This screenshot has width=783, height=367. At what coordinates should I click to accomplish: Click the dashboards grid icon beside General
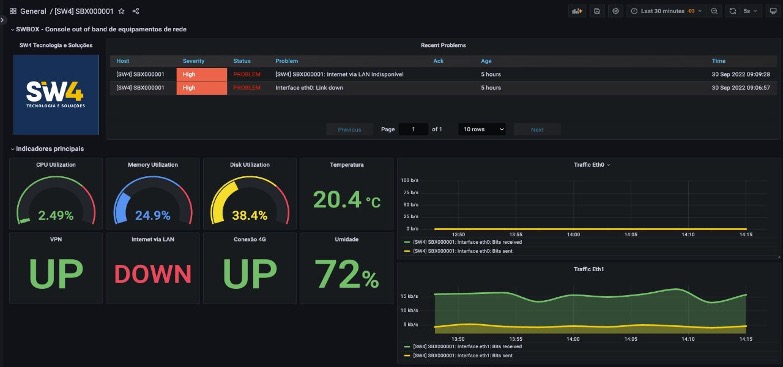tap(13, 11)
